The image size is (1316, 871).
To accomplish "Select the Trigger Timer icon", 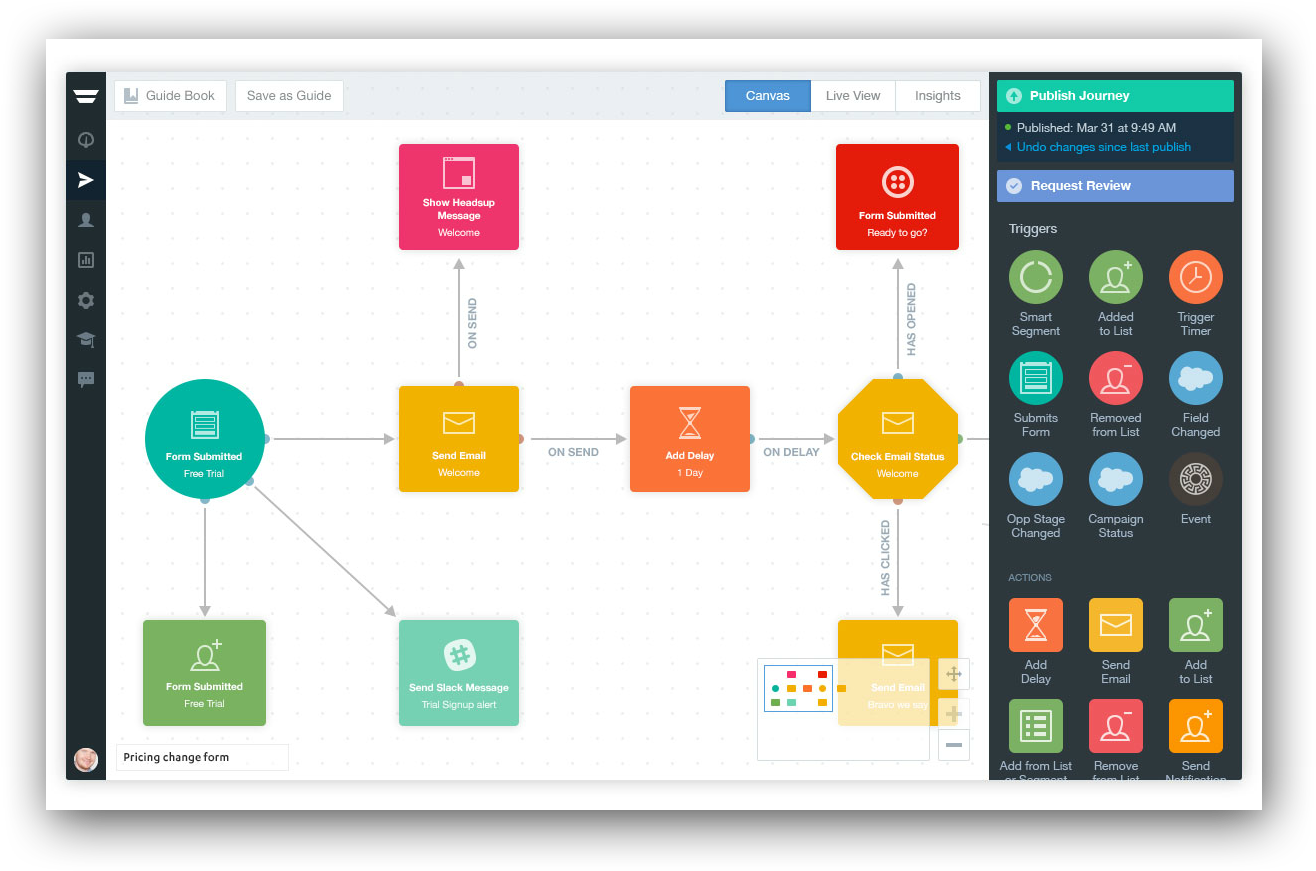I will pos(1196,277).
